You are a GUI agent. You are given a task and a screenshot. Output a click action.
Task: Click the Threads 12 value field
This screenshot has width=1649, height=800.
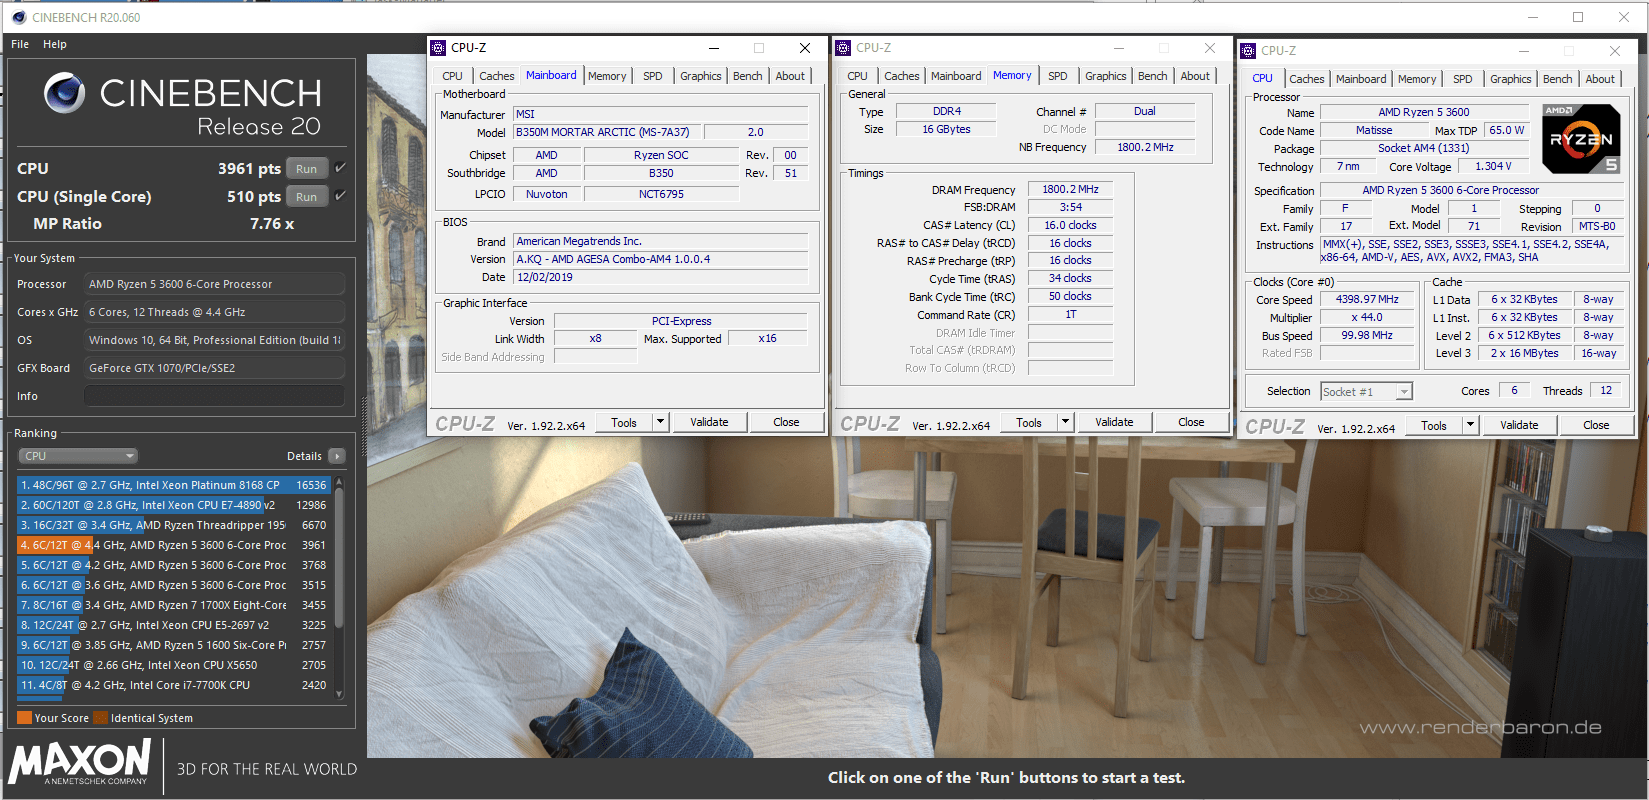1605,391
